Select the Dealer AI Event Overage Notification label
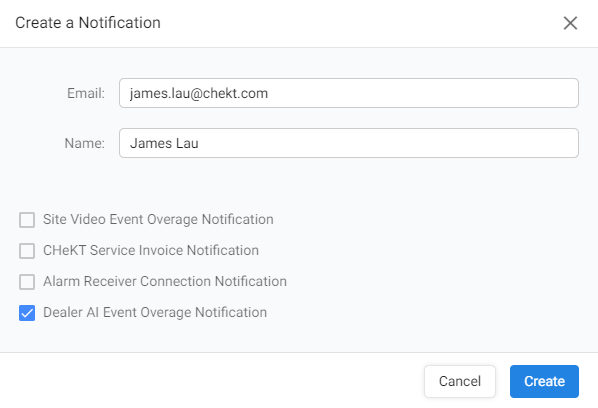Screen dimensions: 598x408 click(155, 312)
